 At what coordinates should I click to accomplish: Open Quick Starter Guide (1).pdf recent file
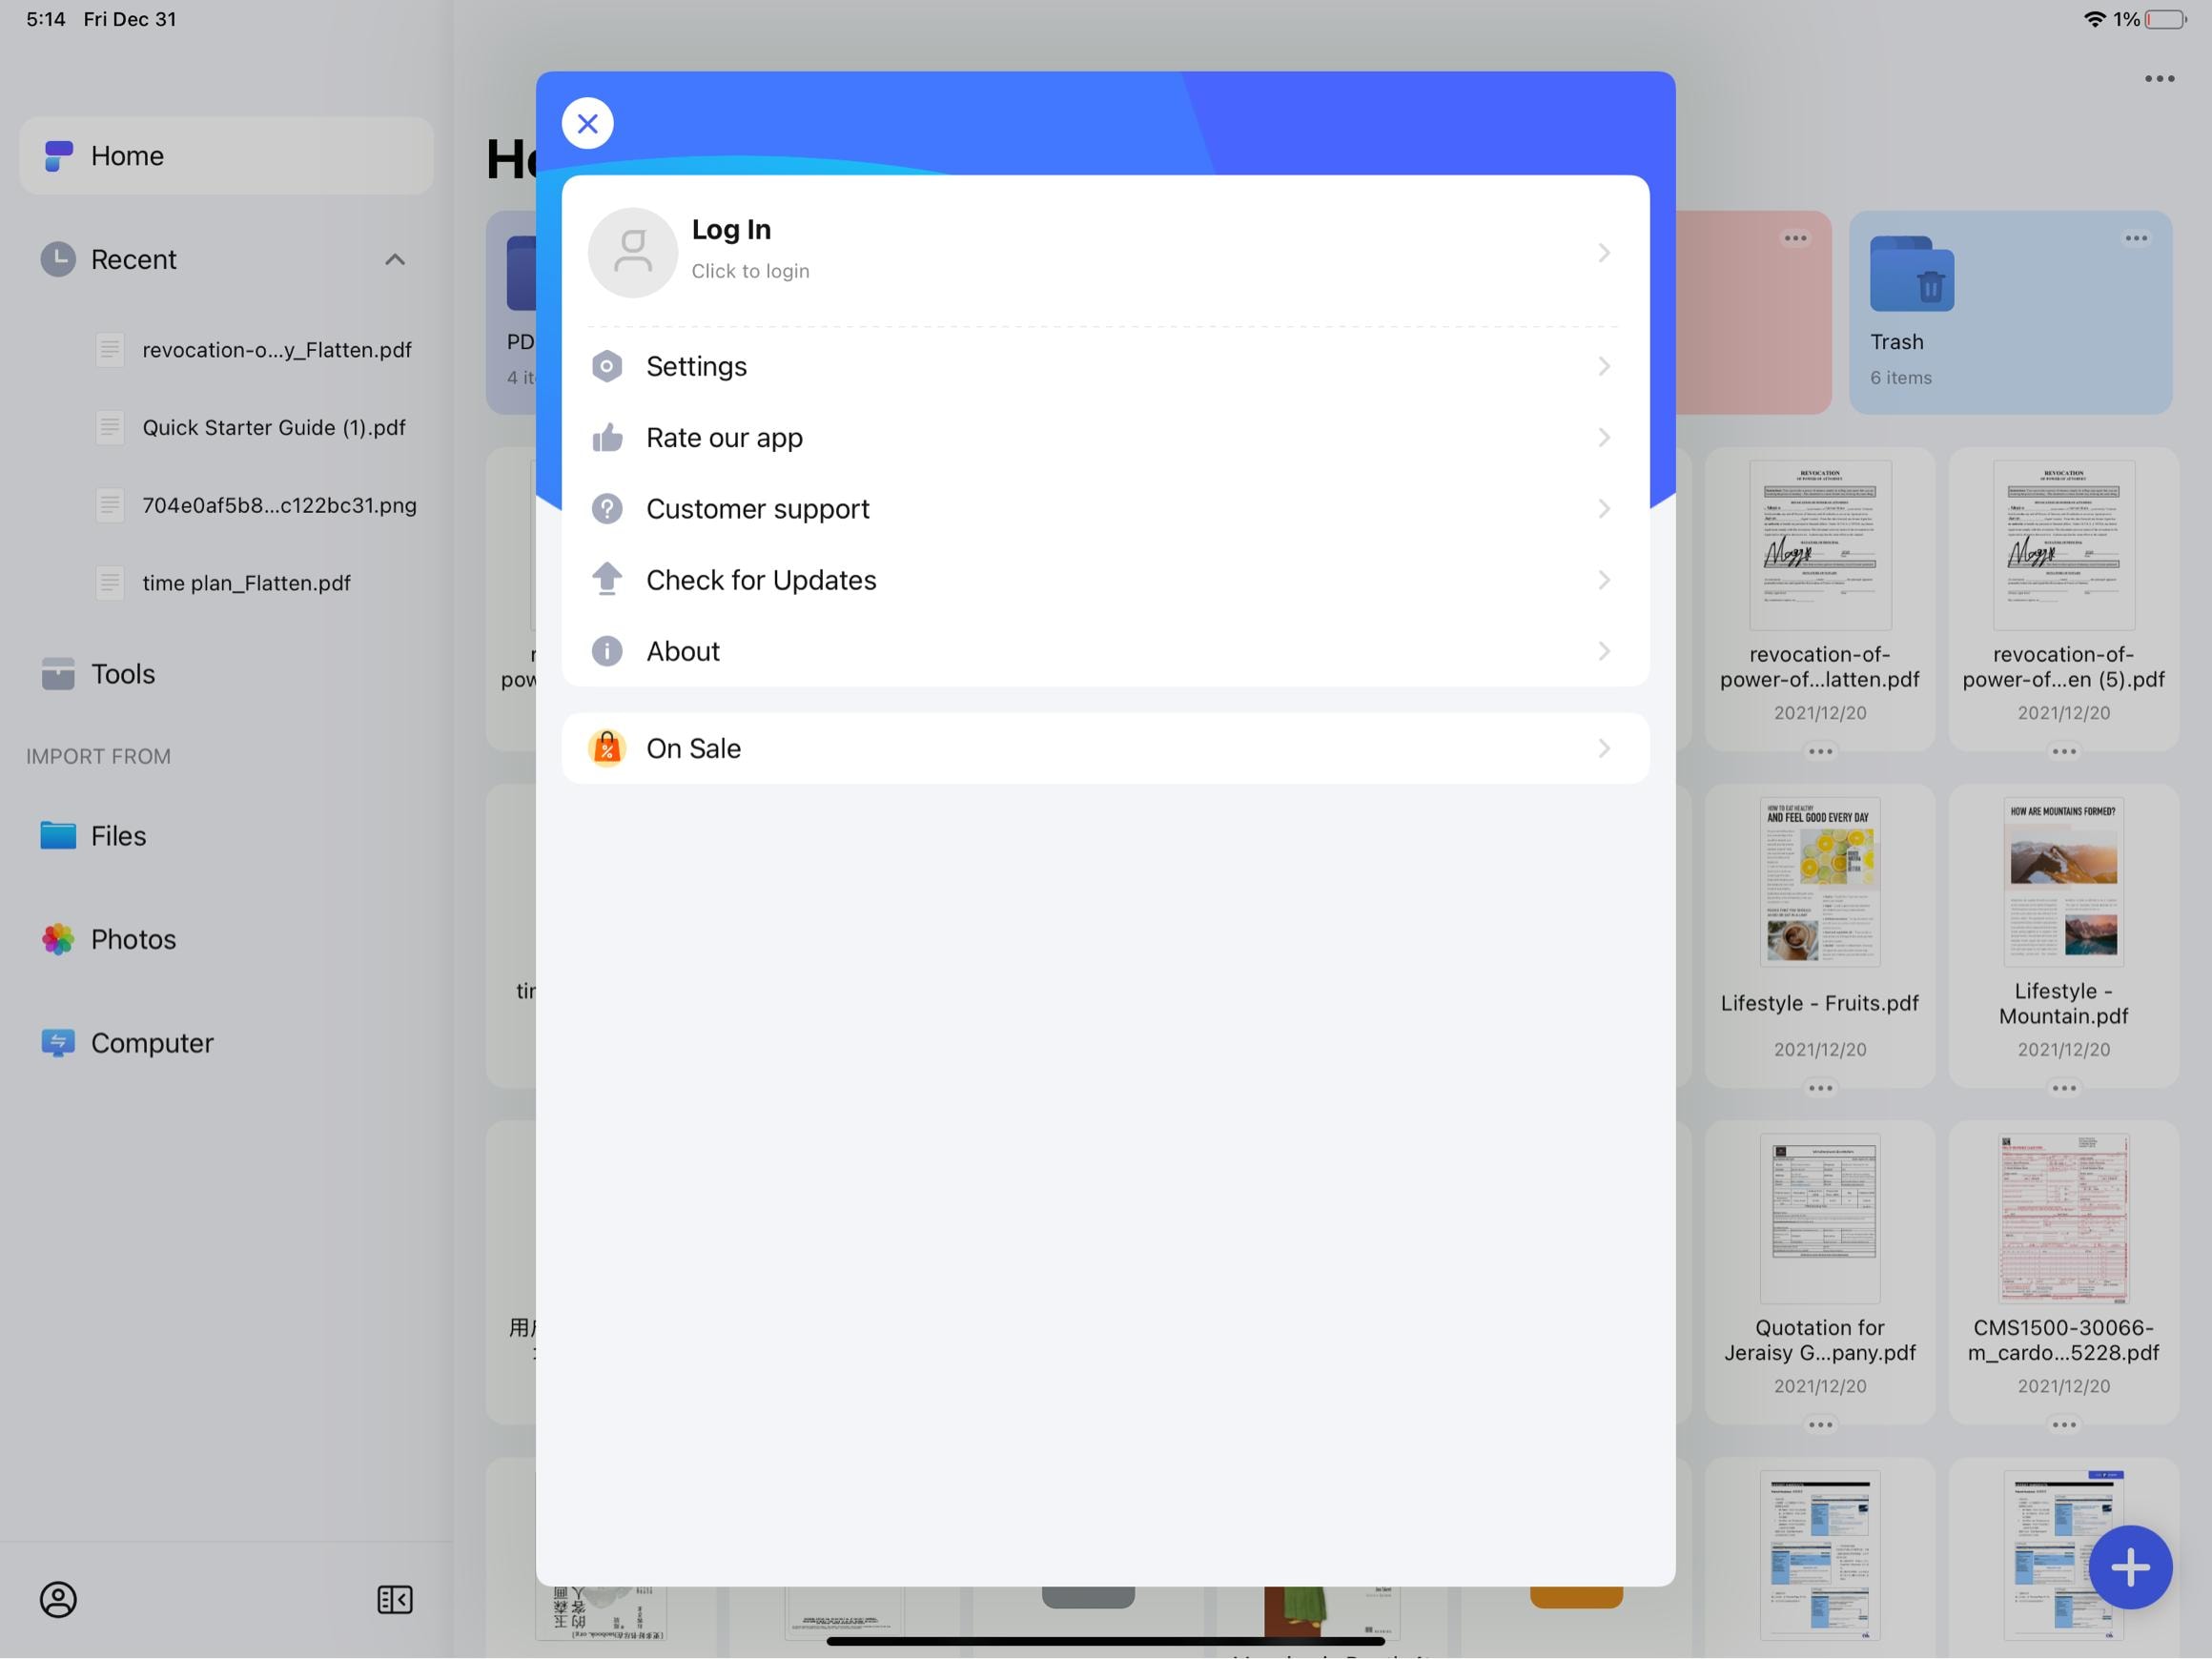[x=273, y=428]
